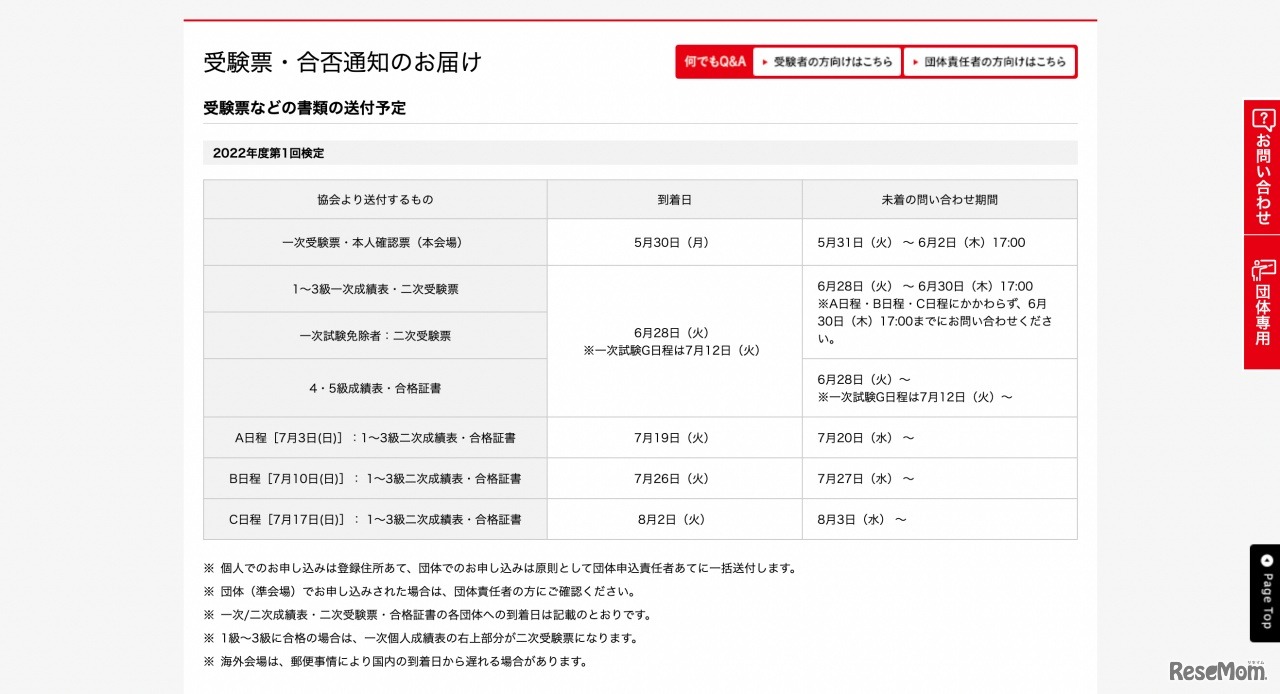1280x694 pixels.
Task: Select the instructor icon on 団体専用 sidebar tab
Action: [x=1262, y=268]
